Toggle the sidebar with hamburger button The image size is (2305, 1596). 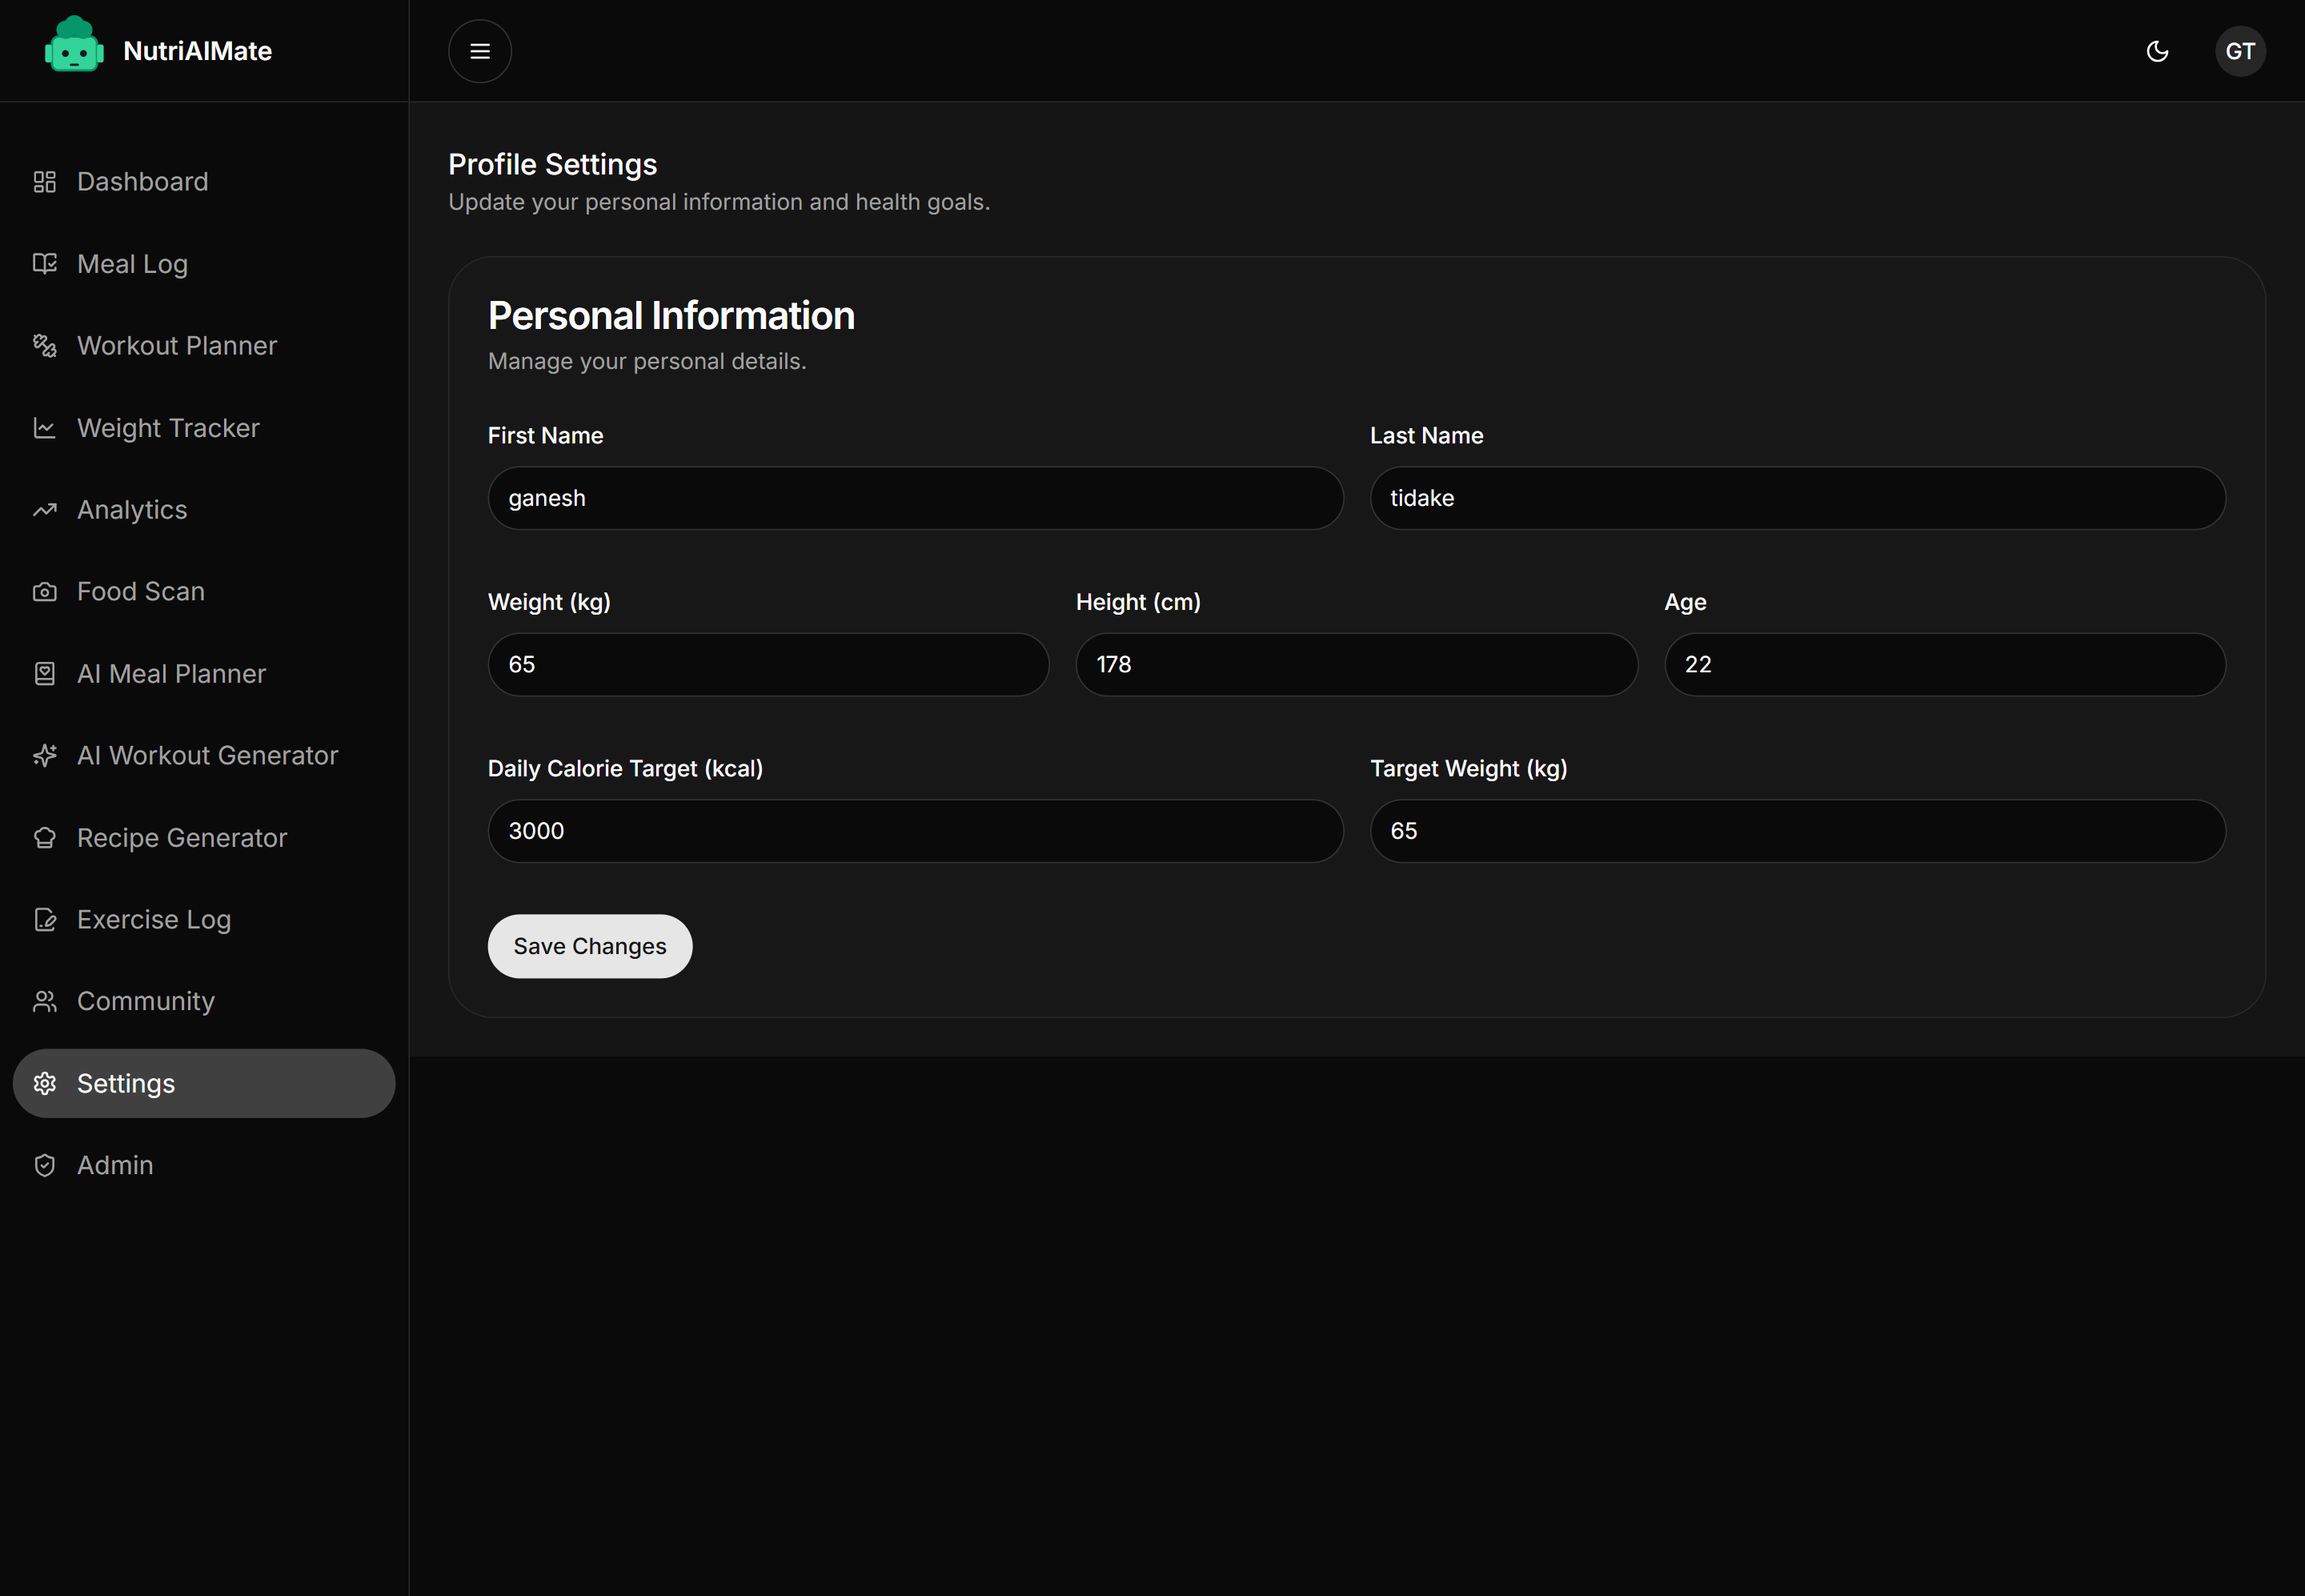pos(480,51)
